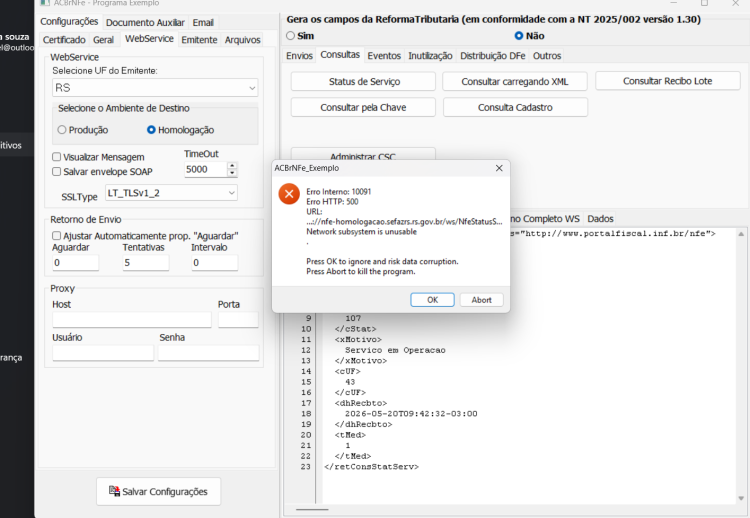Viewport: 750px width, 518px height.
Task: Open the Dados result tab
Action: coord(600,219)
